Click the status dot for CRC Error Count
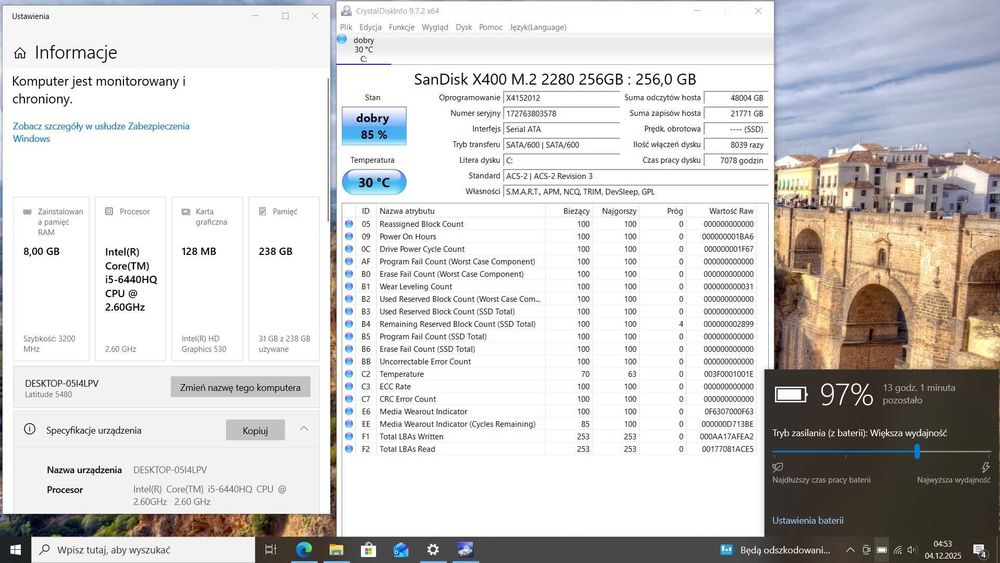This screenshot has height=563, width=1000. (349, 398)
